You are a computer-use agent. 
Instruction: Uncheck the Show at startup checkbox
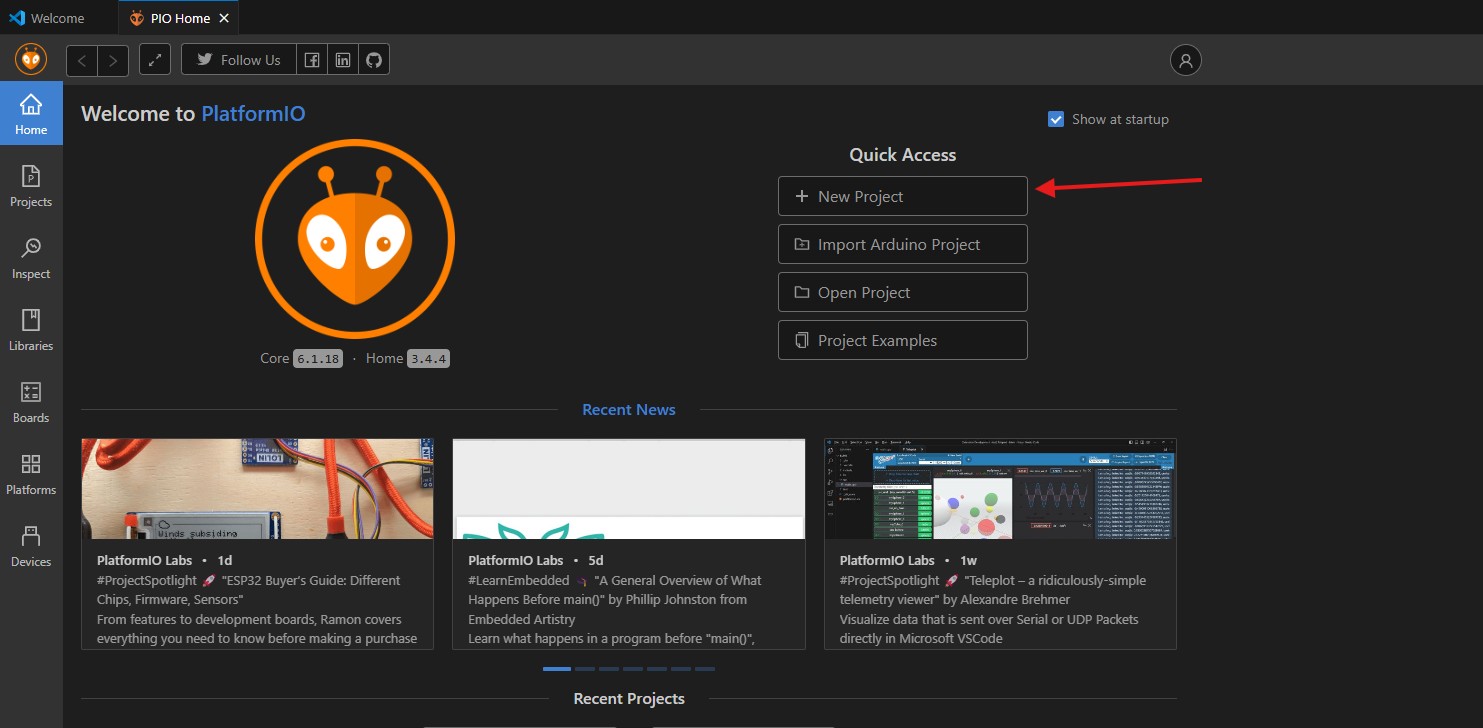pos(1056,119)
